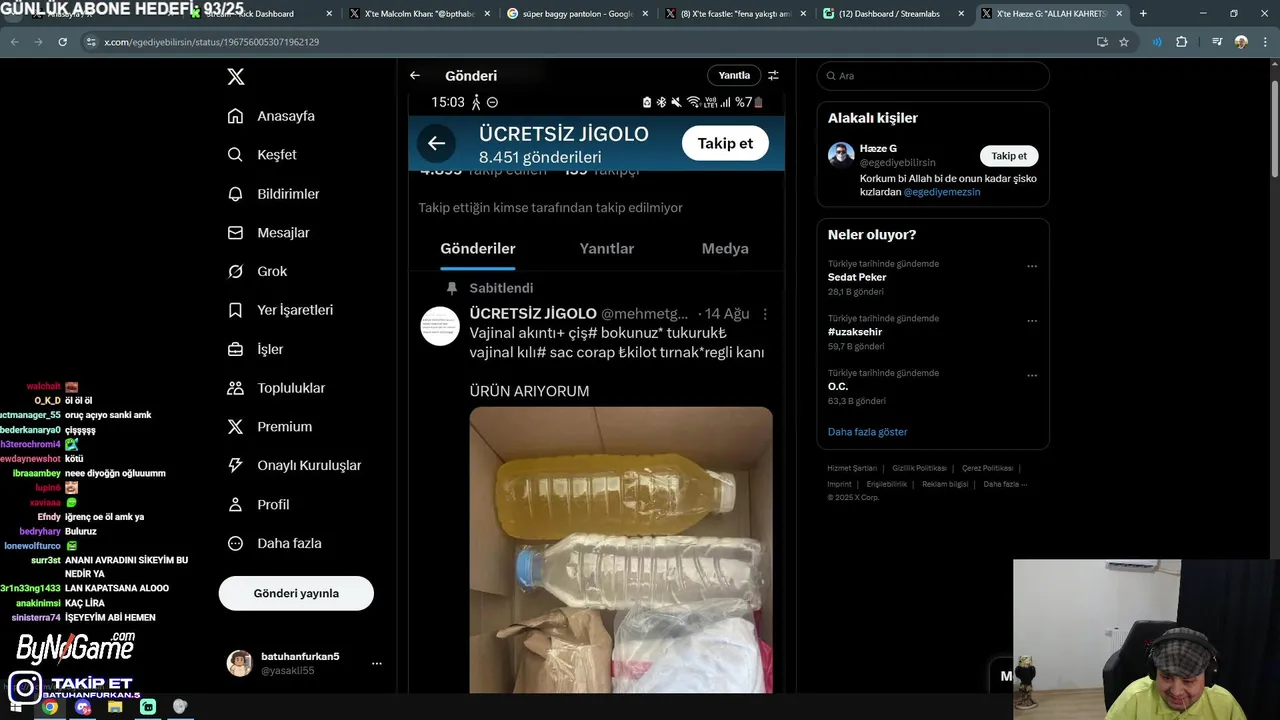
Task: Open Çerez Politikası footer link
Action: [988, 468]
